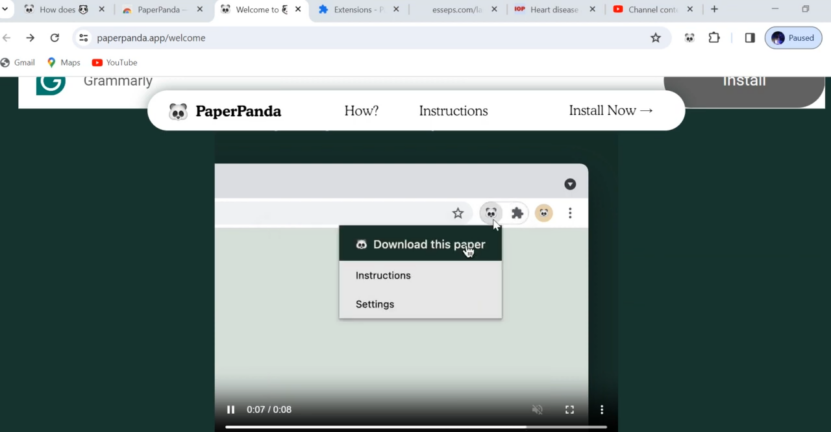Screen dimensions: 831x432
Task: Click the puzzle piece icon in the demo video
Action: 517,213
